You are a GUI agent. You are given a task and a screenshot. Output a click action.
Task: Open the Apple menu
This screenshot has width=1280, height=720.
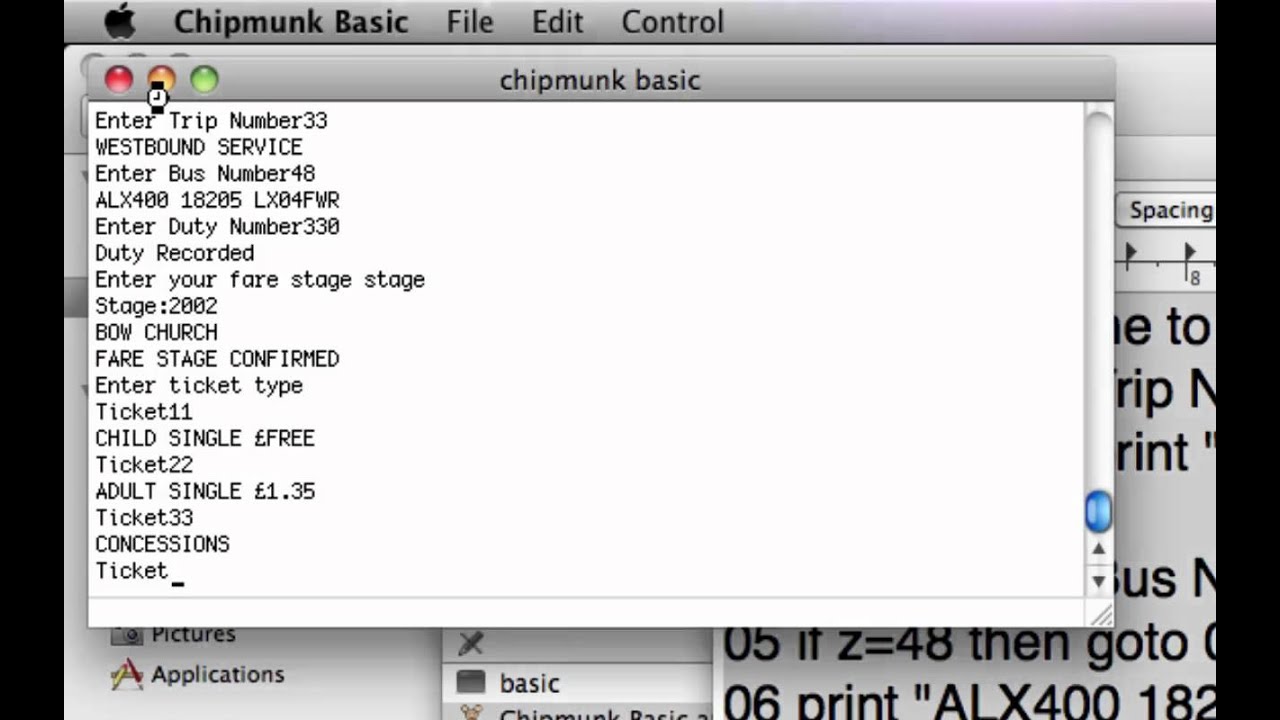tap(120, 21)
